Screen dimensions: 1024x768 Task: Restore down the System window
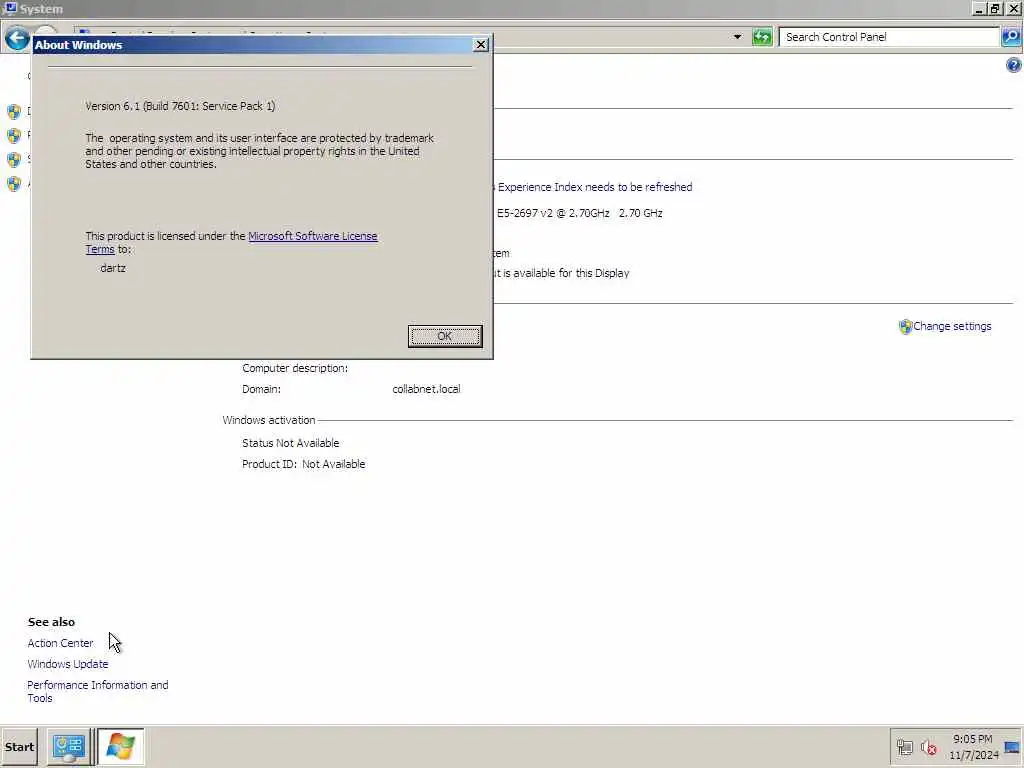995,8
